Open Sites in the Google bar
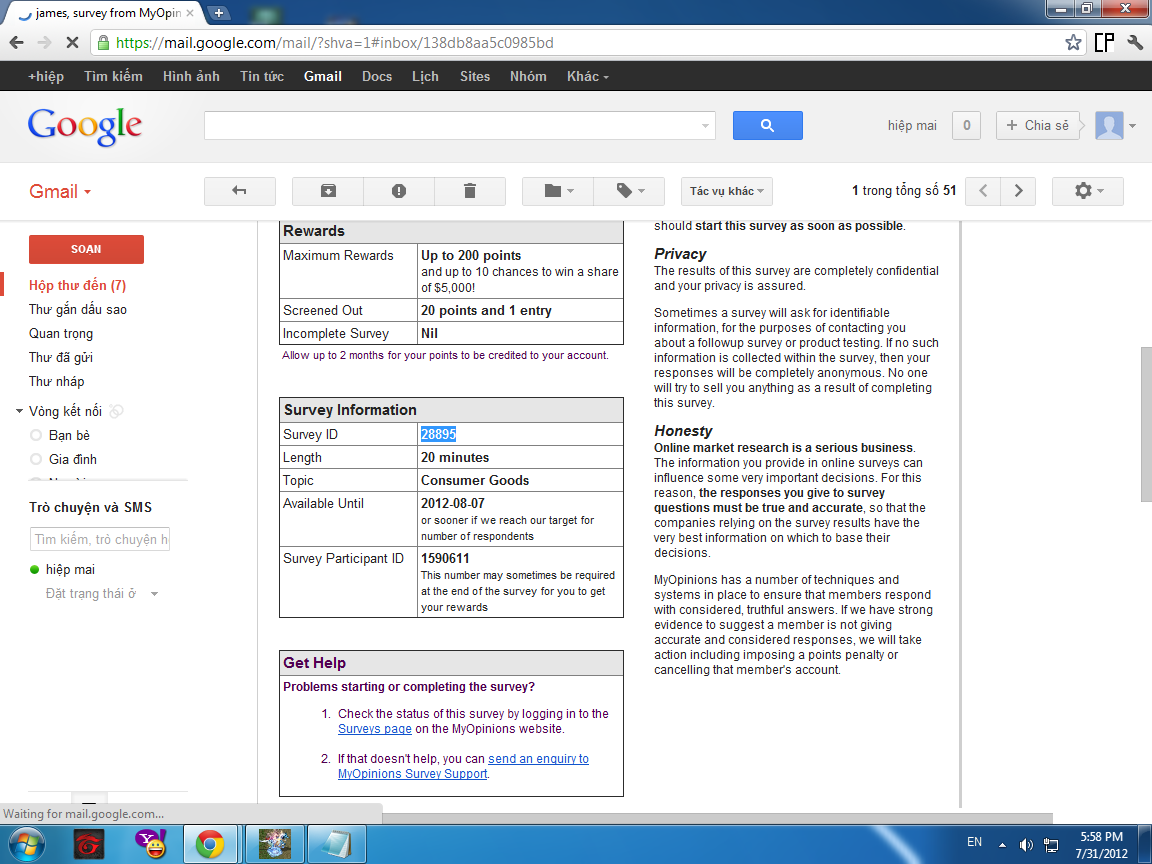 tap(475, 76)
